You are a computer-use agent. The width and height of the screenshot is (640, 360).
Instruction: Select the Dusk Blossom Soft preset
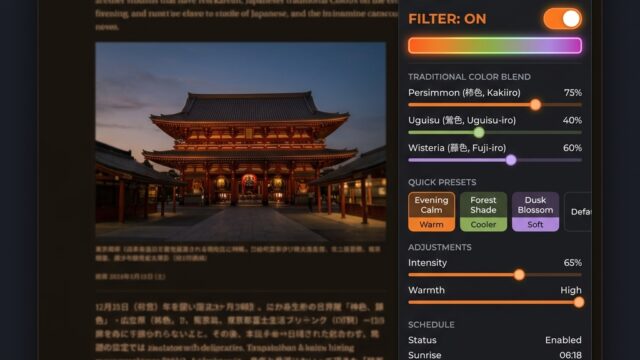coord(535,212)
